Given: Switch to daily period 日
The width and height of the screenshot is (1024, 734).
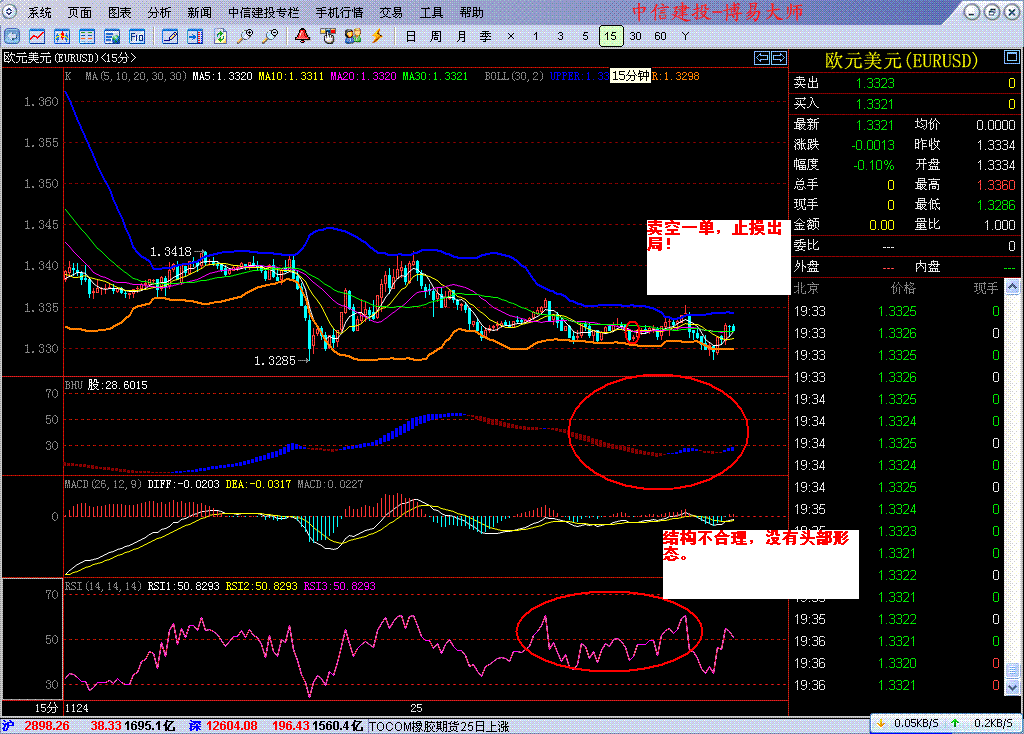Looking at the screenshot, I should coord(411,37).
